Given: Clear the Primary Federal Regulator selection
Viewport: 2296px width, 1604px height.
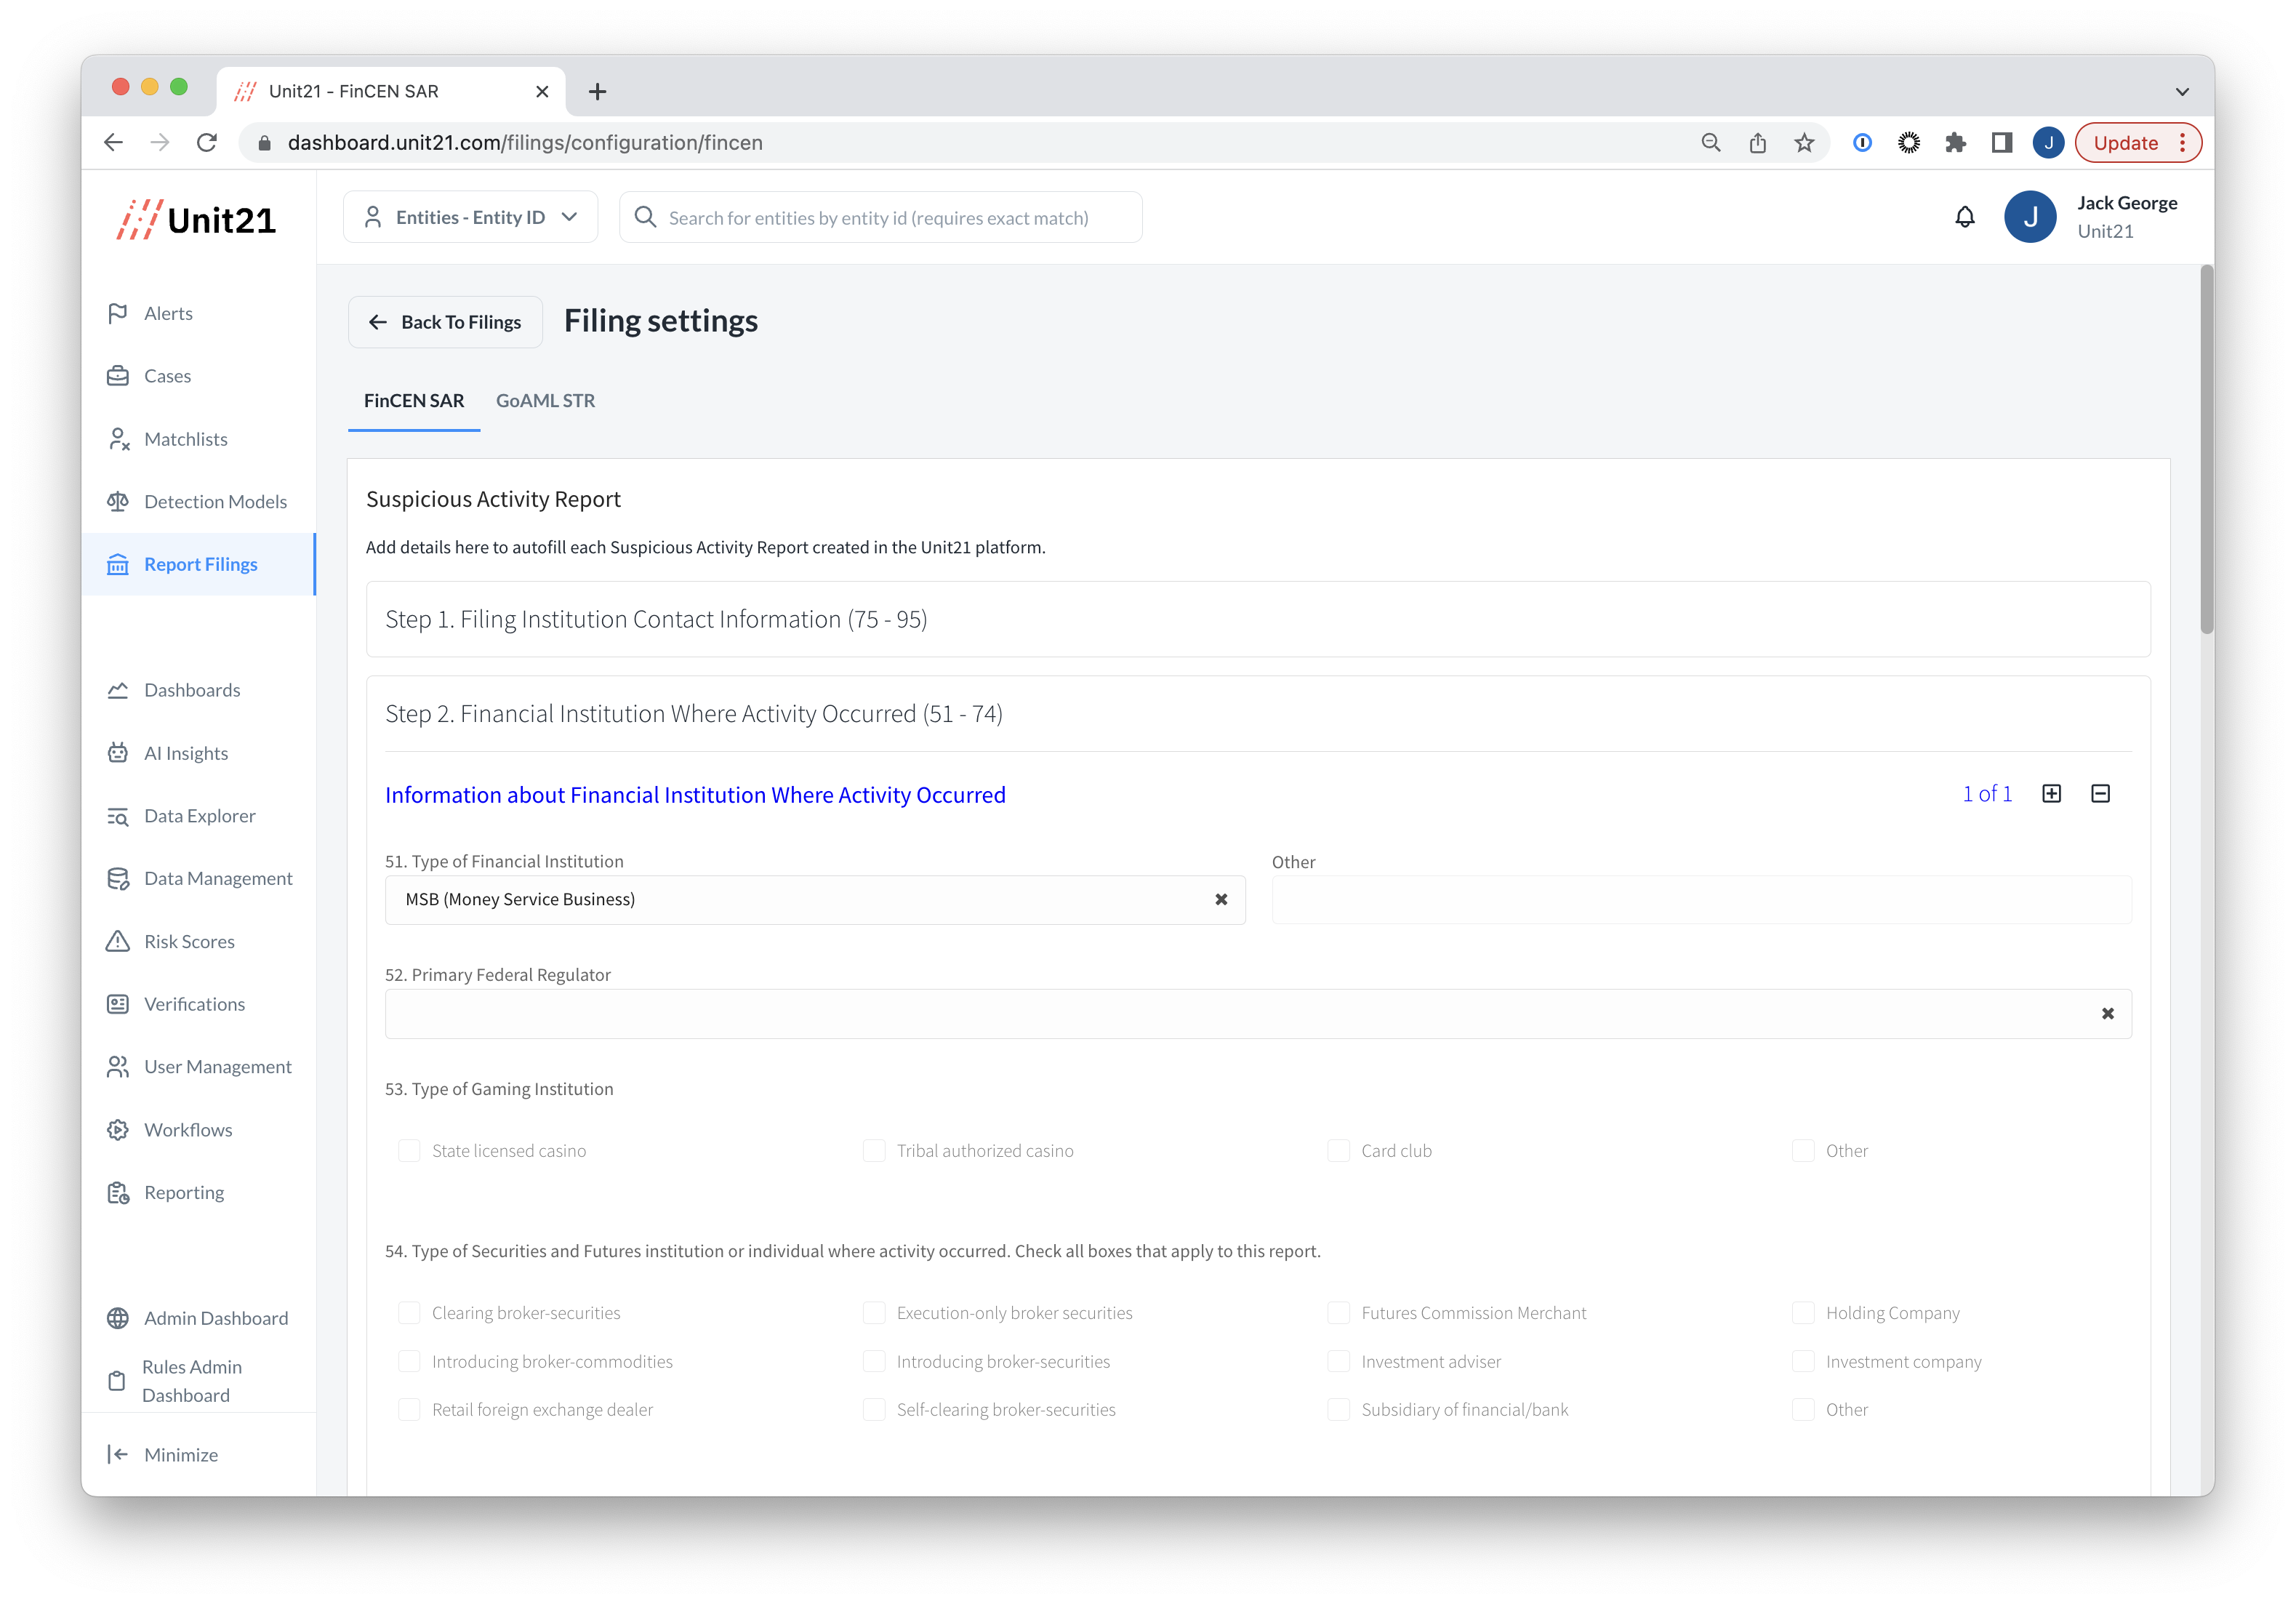Looking at the screenshot, I should (2107, 1014).
